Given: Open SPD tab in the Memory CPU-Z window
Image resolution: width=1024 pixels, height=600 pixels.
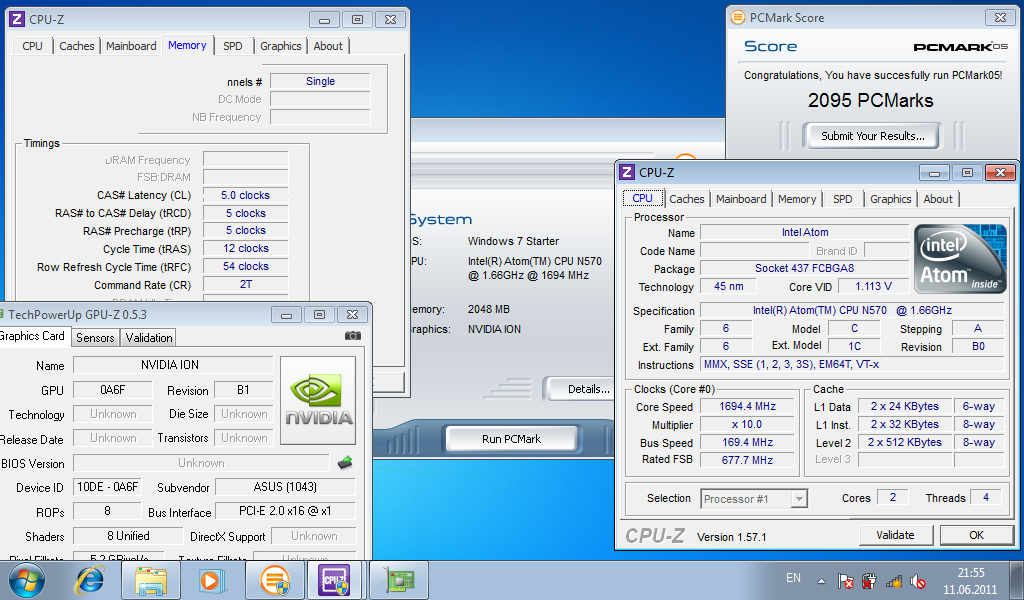Looking at the screenshot, I should [x=232, y=46].
